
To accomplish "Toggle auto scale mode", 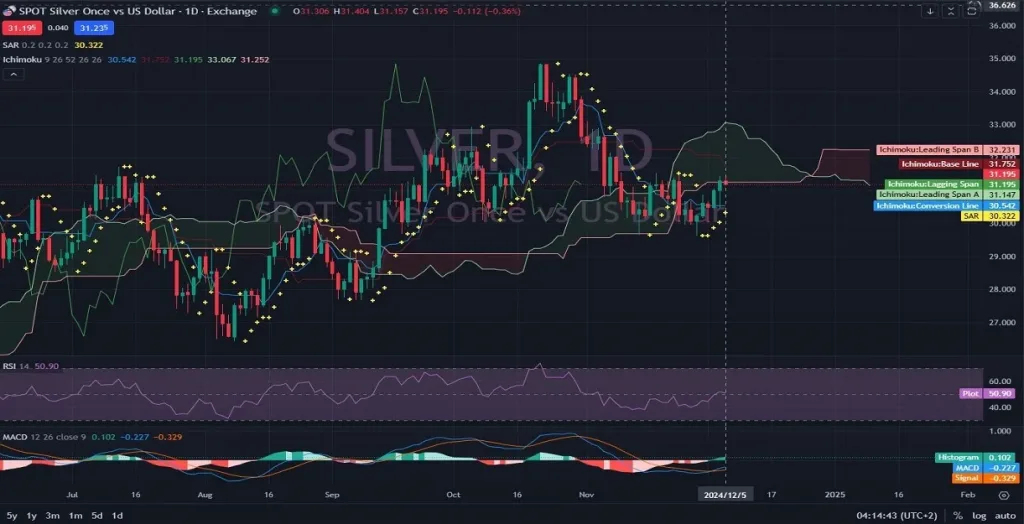I will (1006, 516).
